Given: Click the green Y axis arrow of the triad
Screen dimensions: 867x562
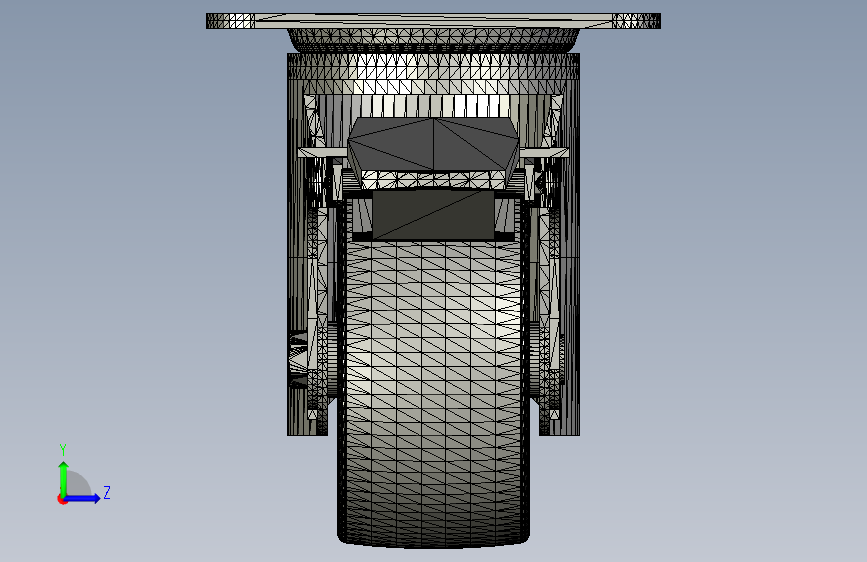Looking at the screenshot, I should tap(63, 479).
